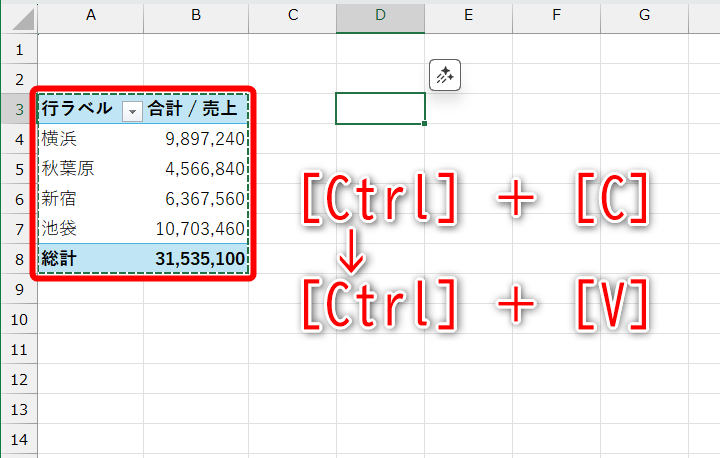Image resolution: width=720 pixels, height=458 pixels.
Task: Select column A header
Action: [x=90, y=16]
